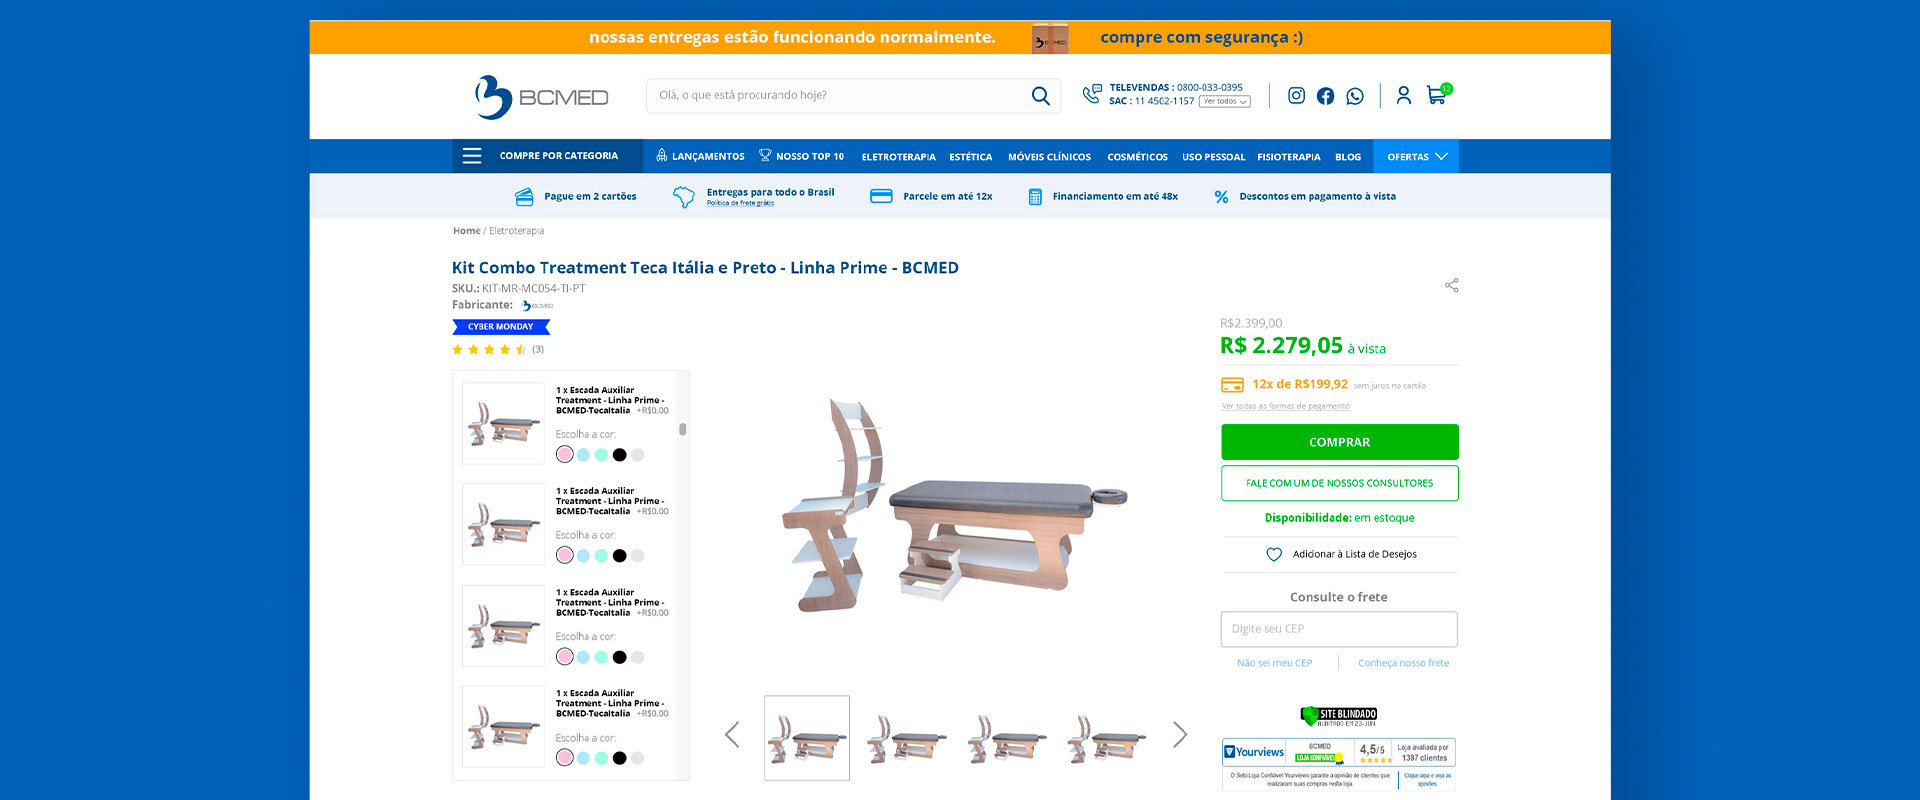
Task: Pick gray color swatch for fourth Escada Auxiliar
Action: [637, 758]
